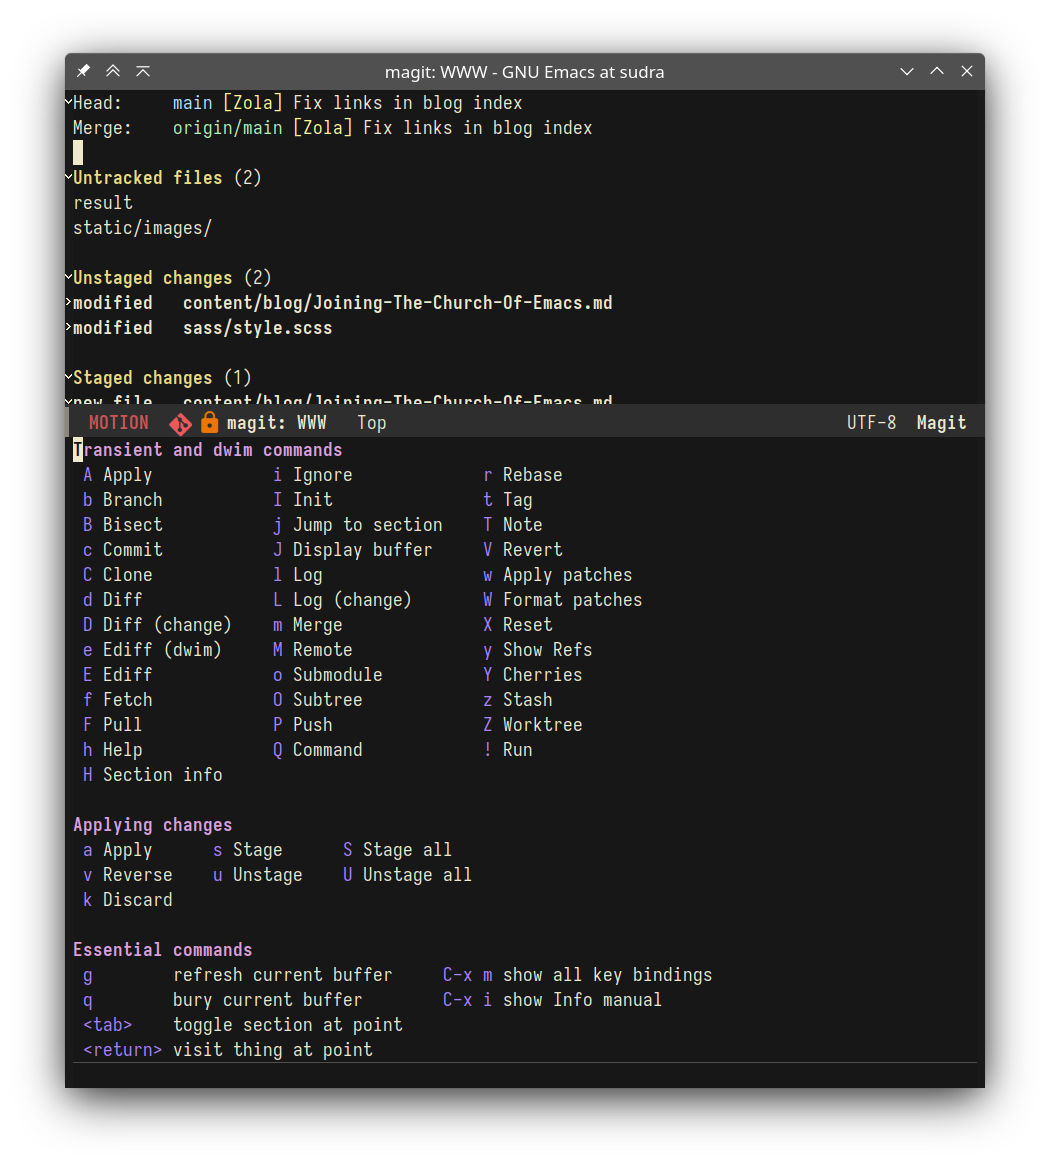Choose the Clone command

point(127,575)
